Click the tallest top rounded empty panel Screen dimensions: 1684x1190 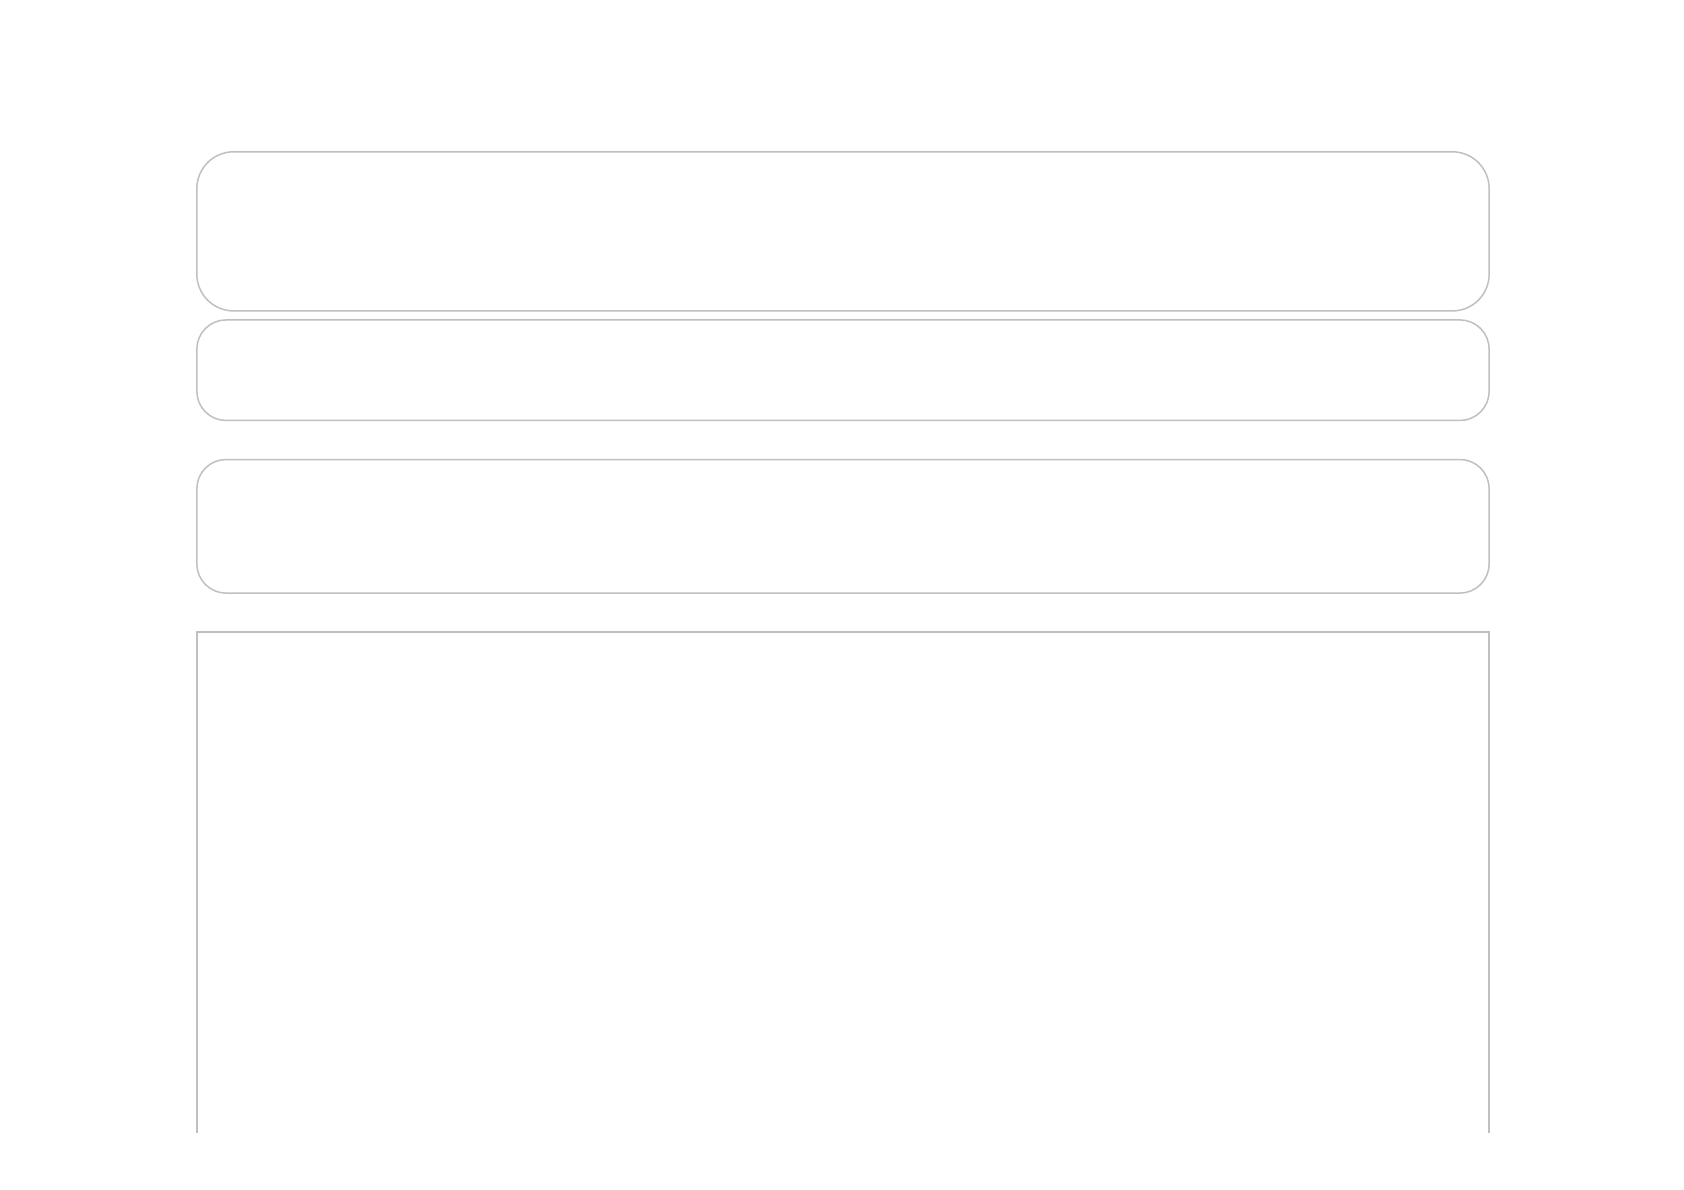(x=842, y=231)
